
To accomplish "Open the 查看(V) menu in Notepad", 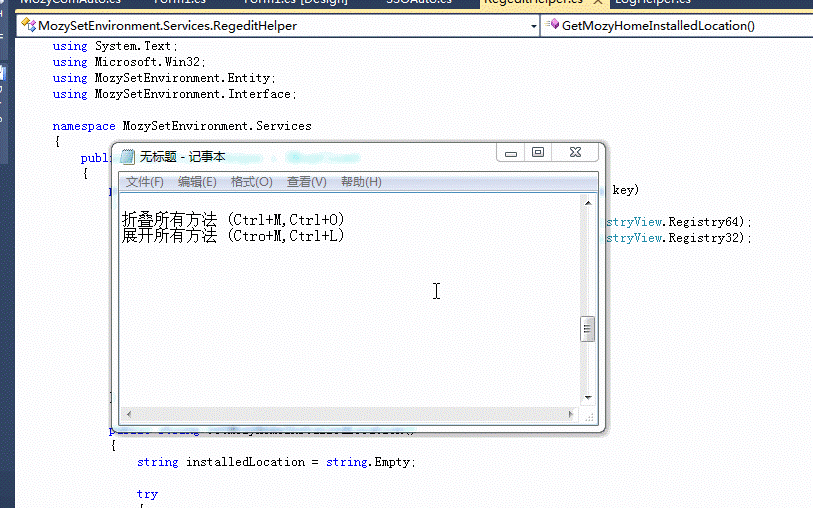I will (x=306, y=182).
